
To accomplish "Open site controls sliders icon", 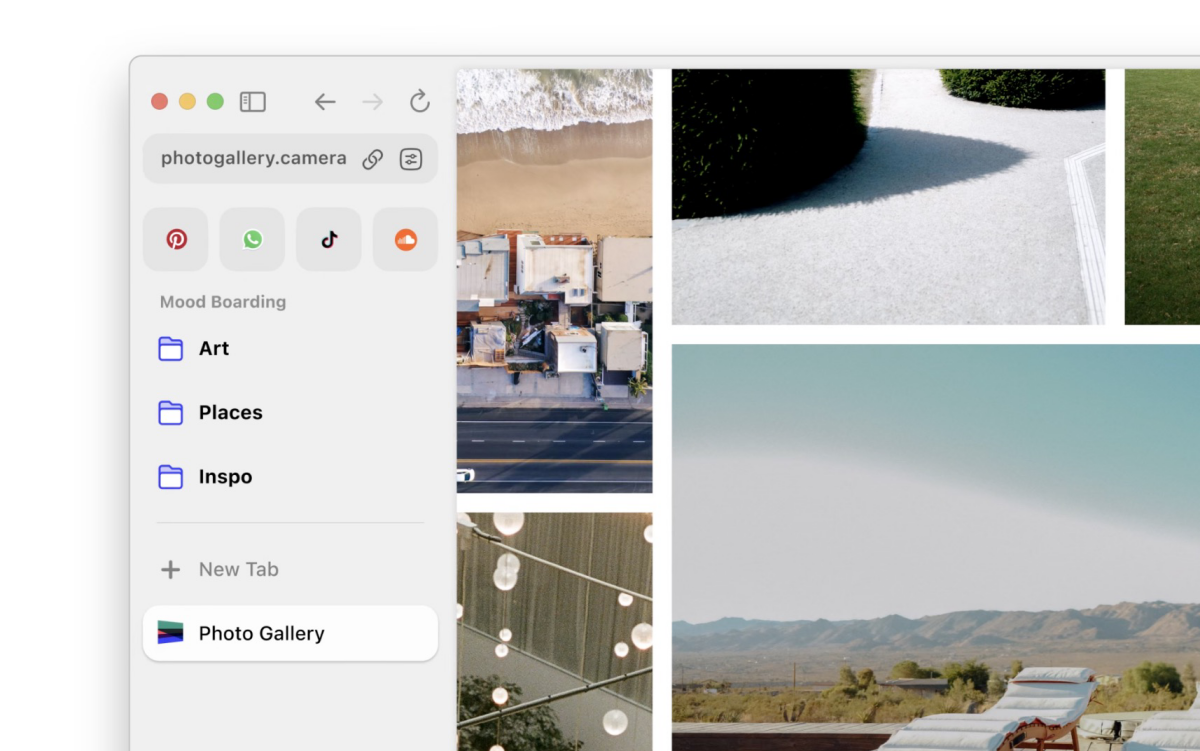I will (411, 159).
